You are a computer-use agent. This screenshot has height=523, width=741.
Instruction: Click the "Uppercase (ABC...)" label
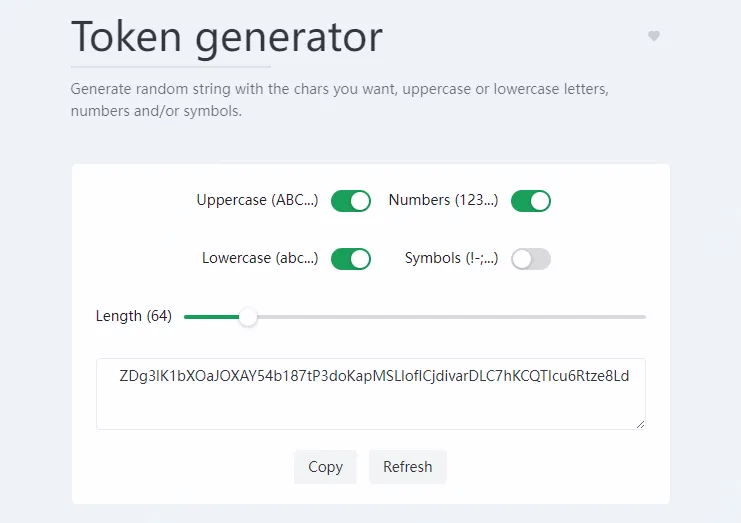point(257,200)
